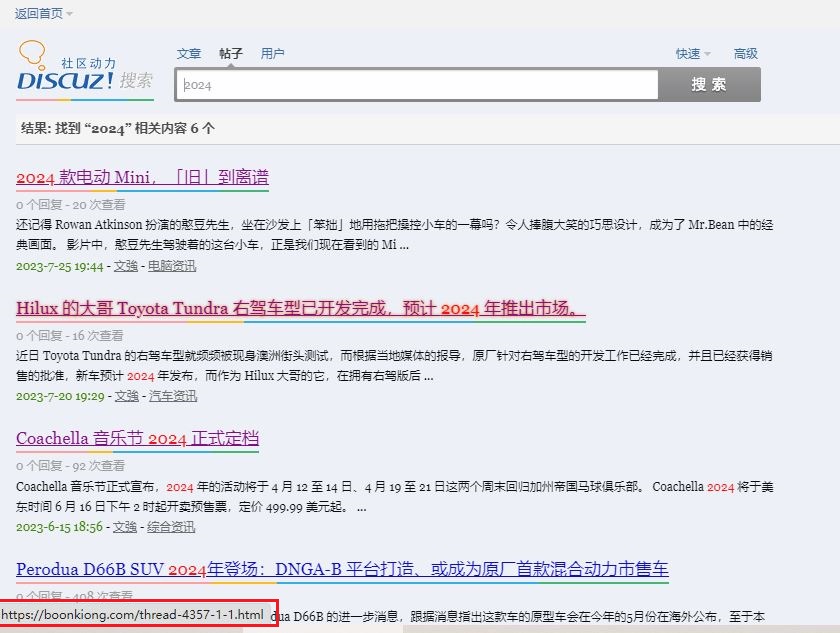Image resolution: width=840 pixels, height=633 pixels.
Task: Focus the search box containing 2024
Action: pos(418,85)
